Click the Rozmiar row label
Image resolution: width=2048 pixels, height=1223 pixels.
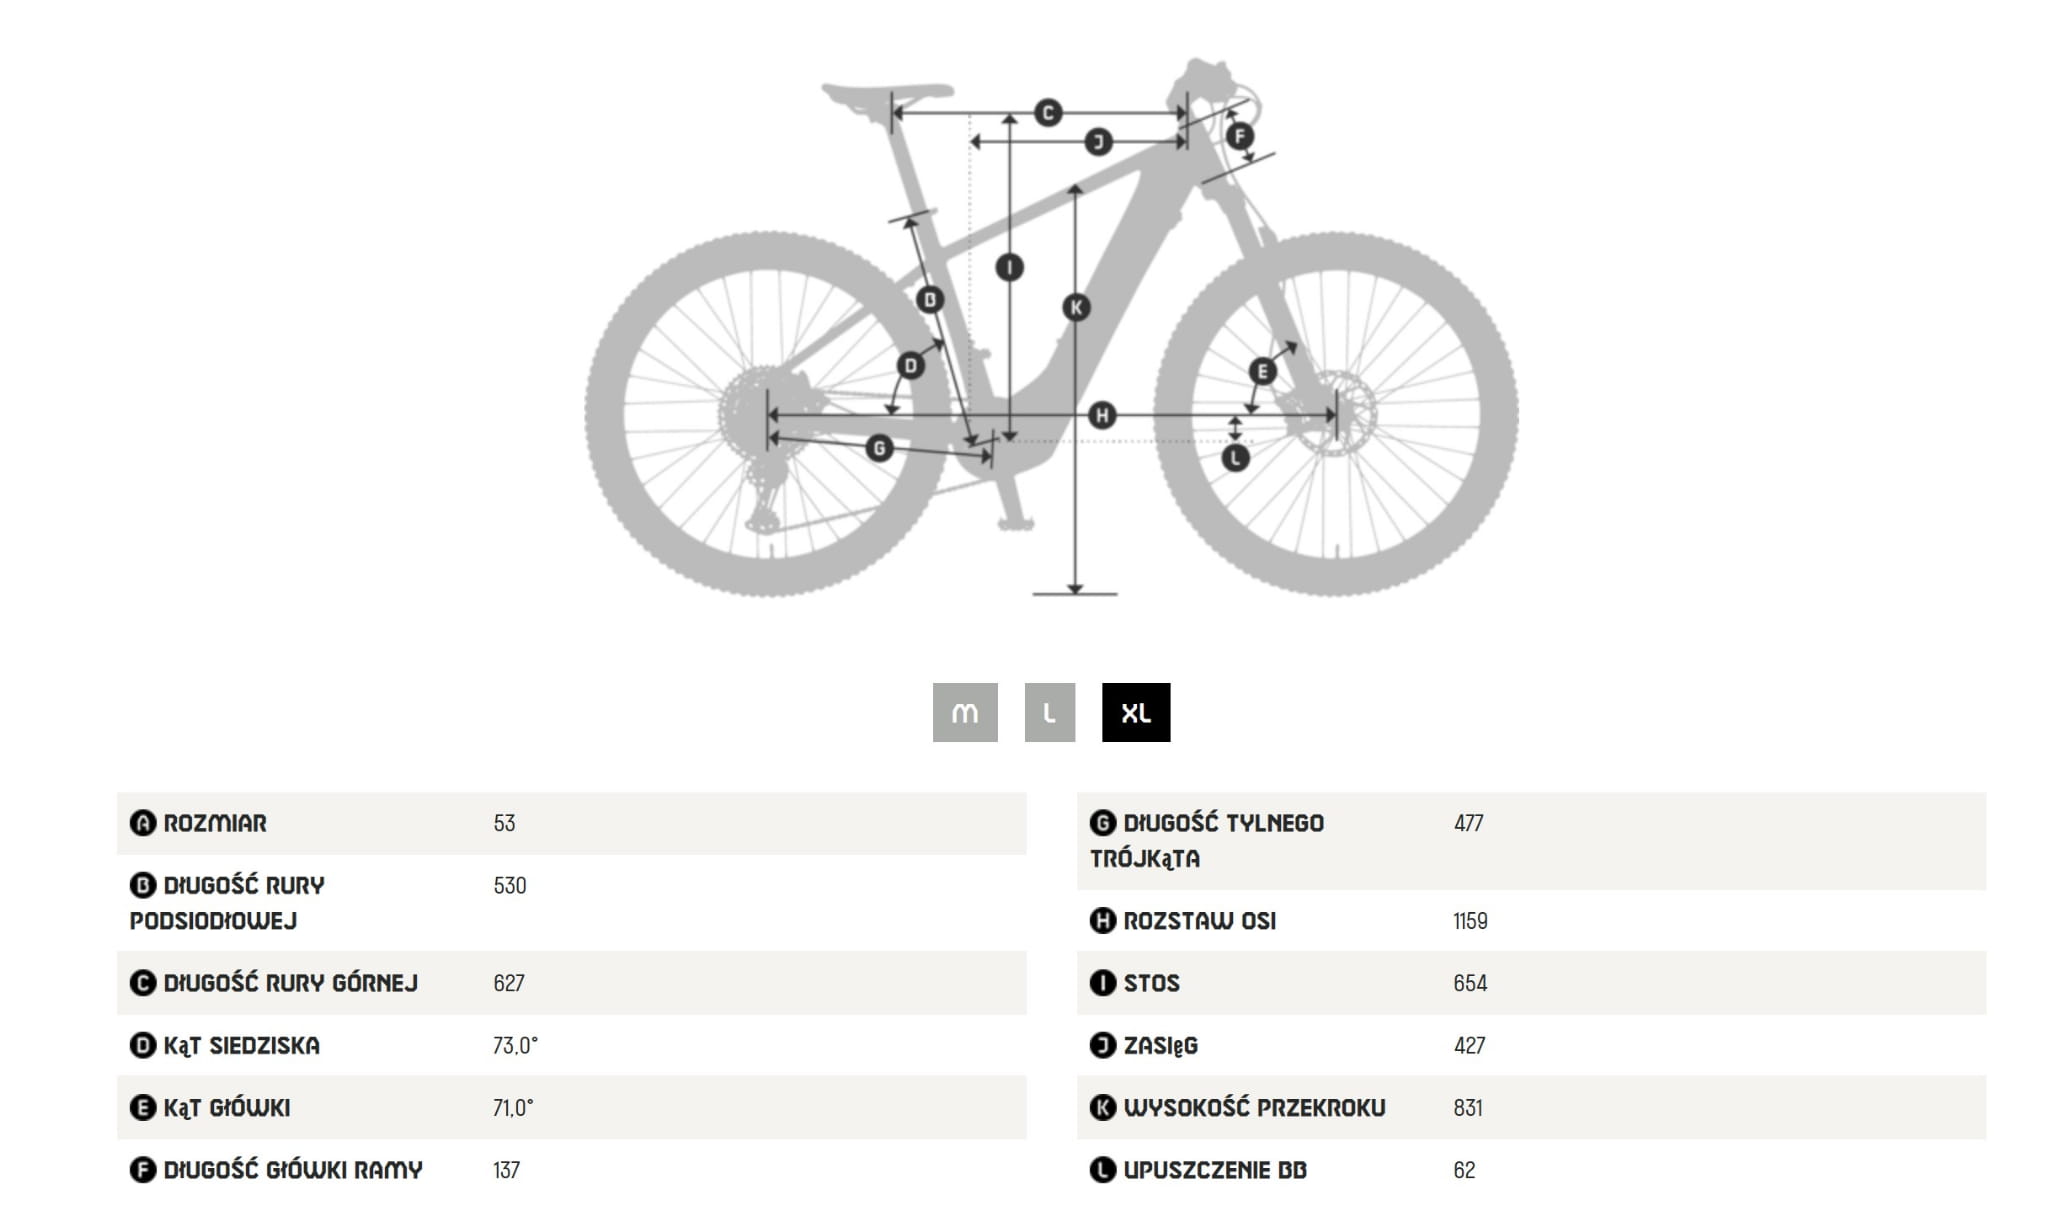215,823
